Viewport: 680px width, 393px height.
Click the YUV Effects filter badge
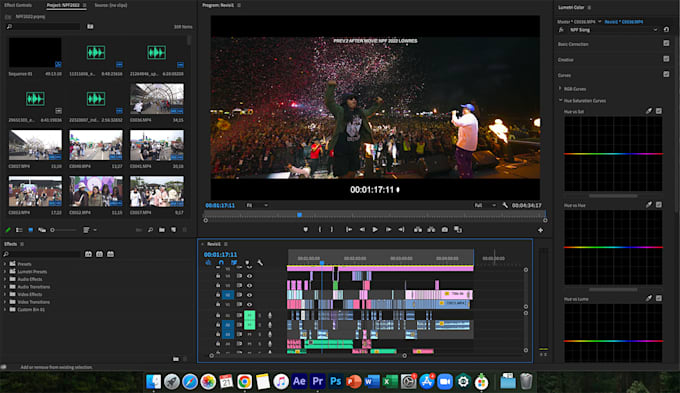pos(111,254)
